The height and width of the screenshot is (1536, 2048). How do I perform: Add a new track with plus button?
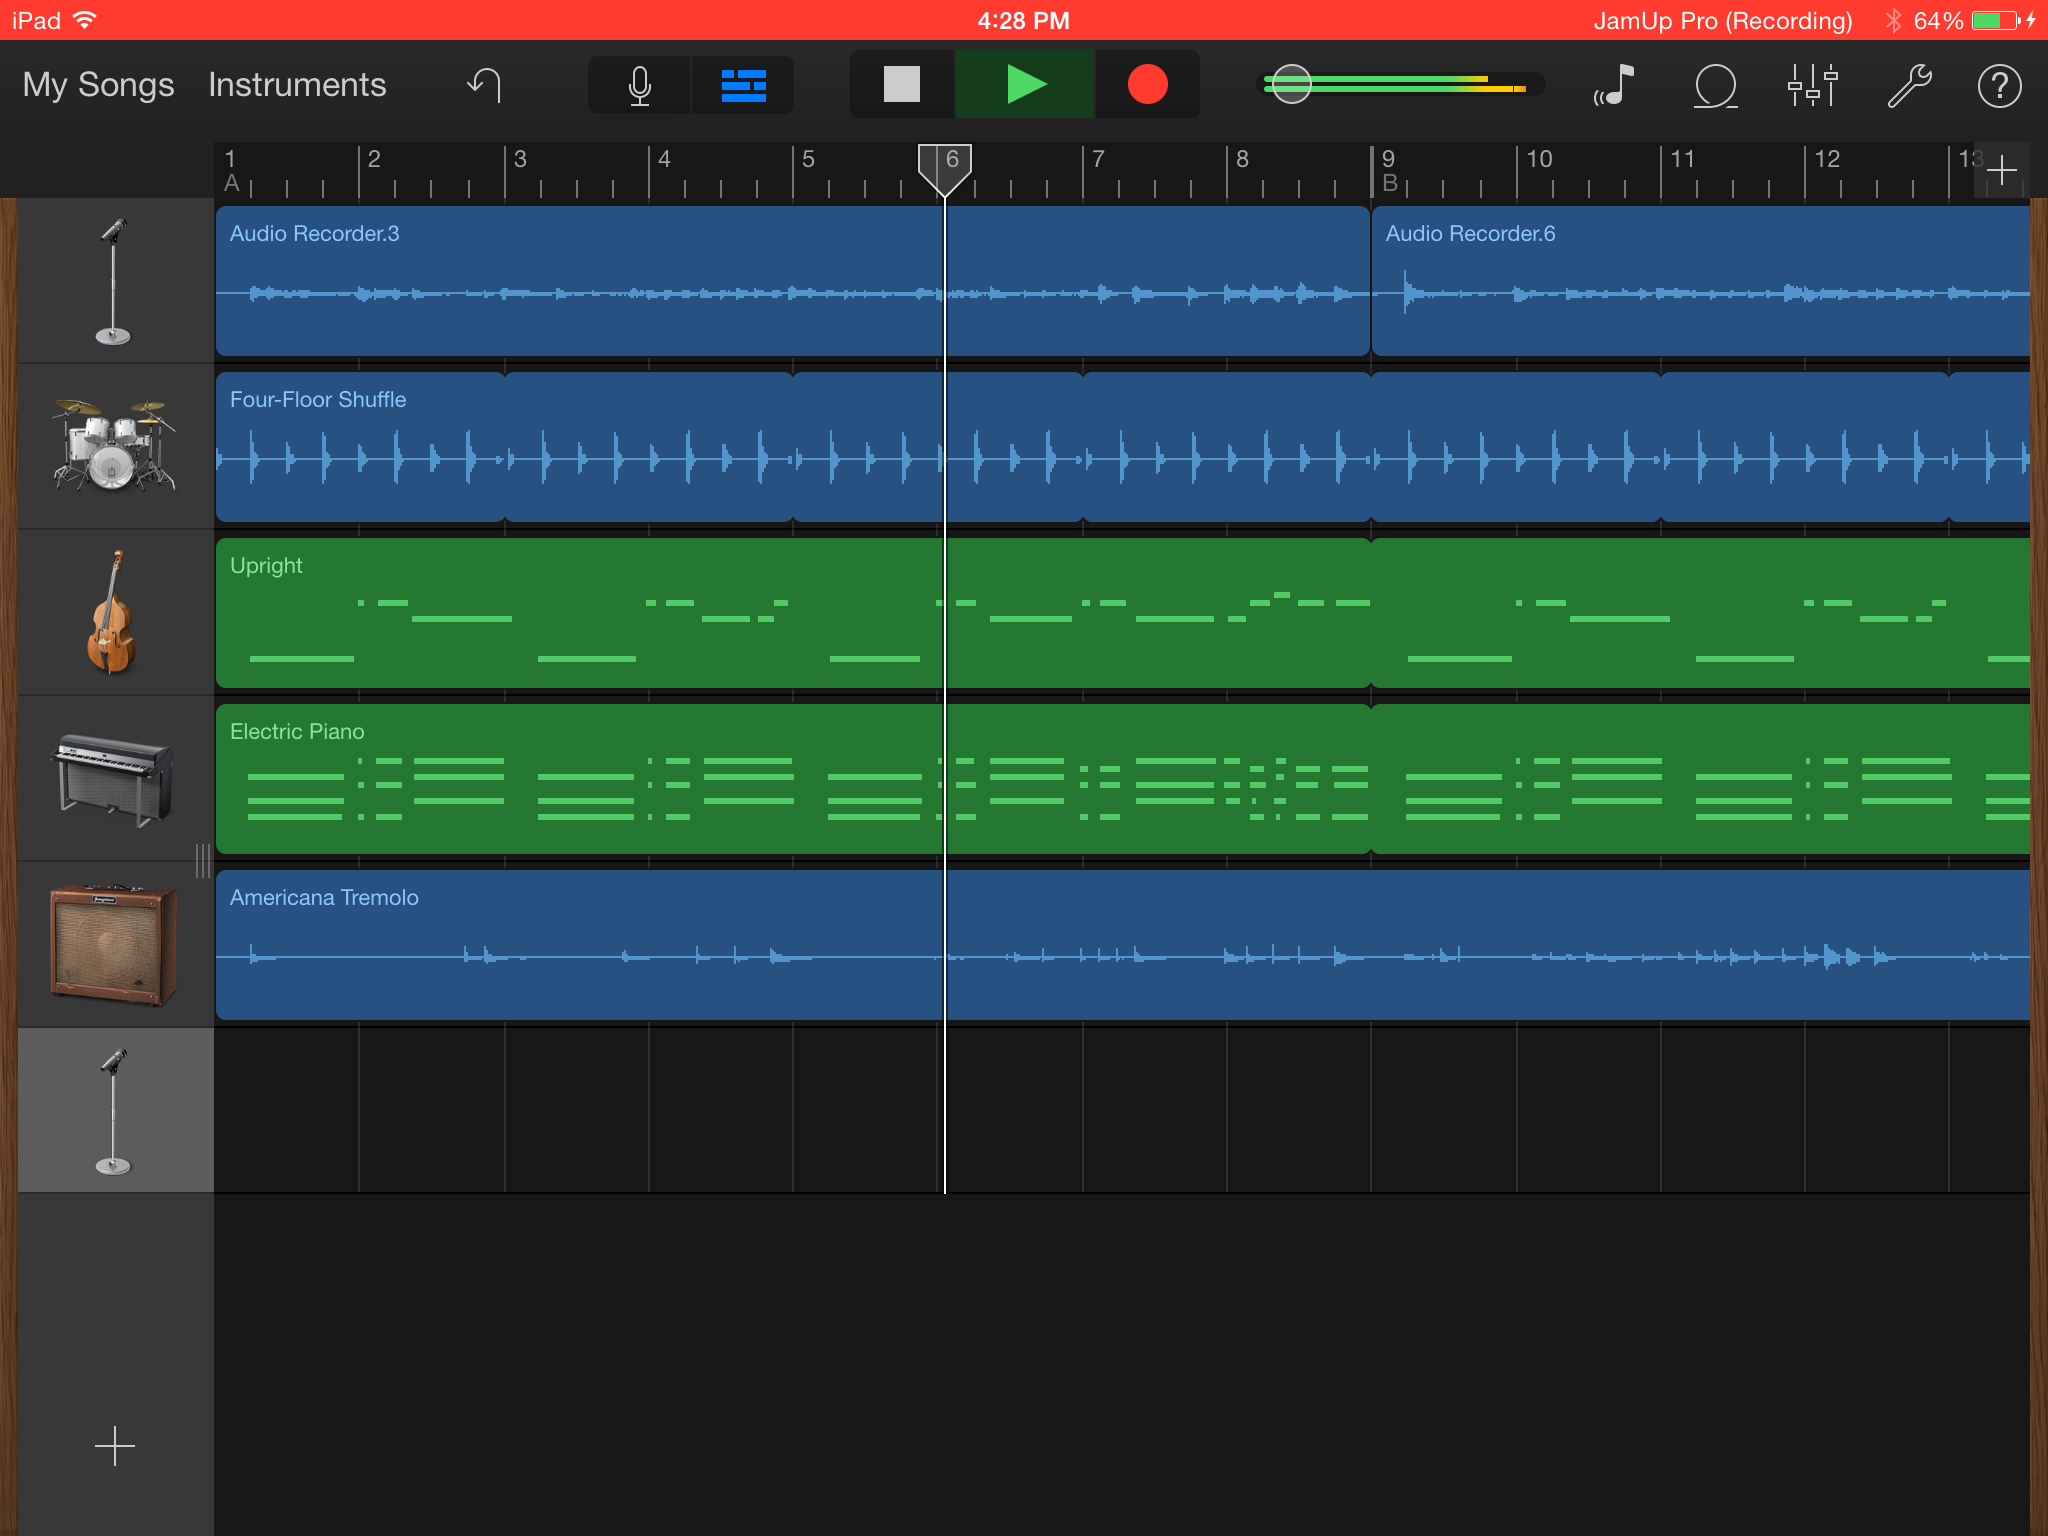pos(114,1446)
